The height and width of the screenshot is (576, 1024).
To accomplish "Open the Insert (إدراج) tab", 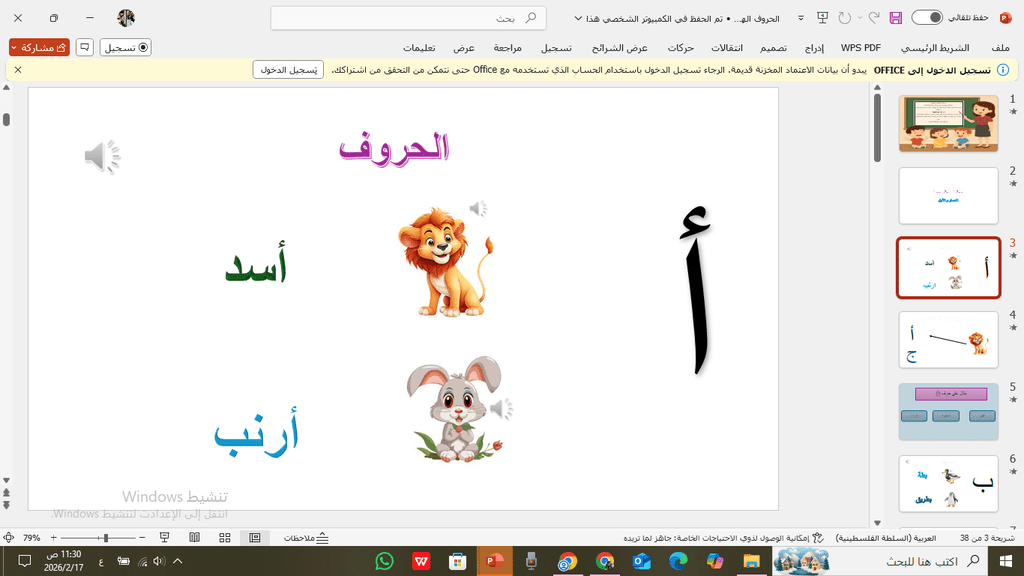I will (x=814, y=48).
